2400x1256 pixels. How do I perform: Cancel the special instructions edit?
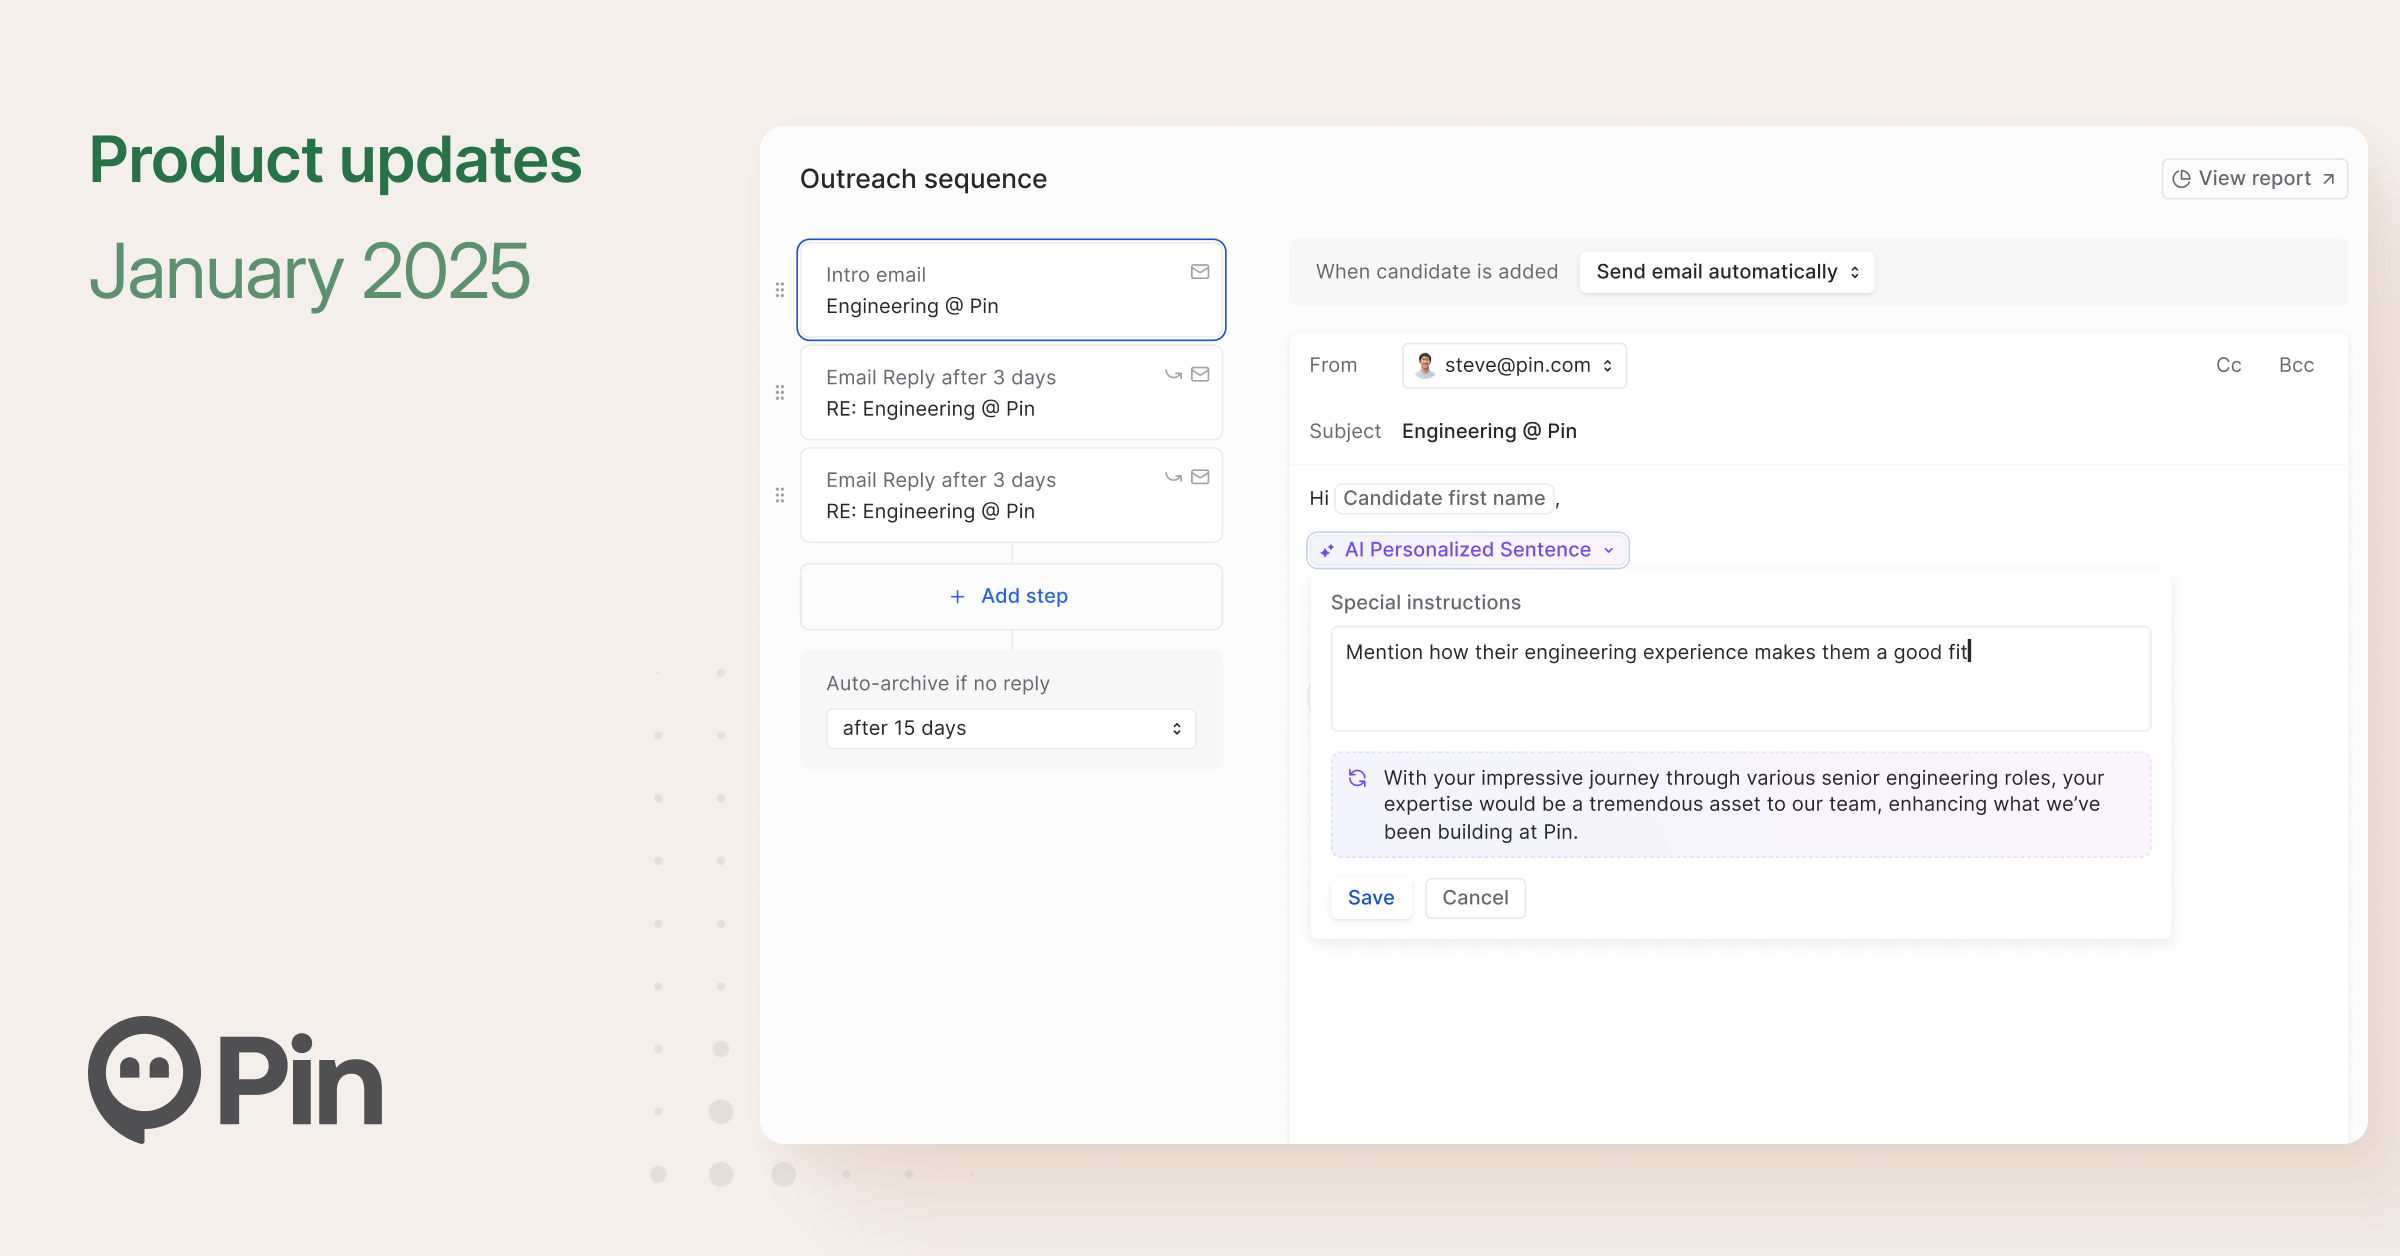click(x=1475, y=897)
